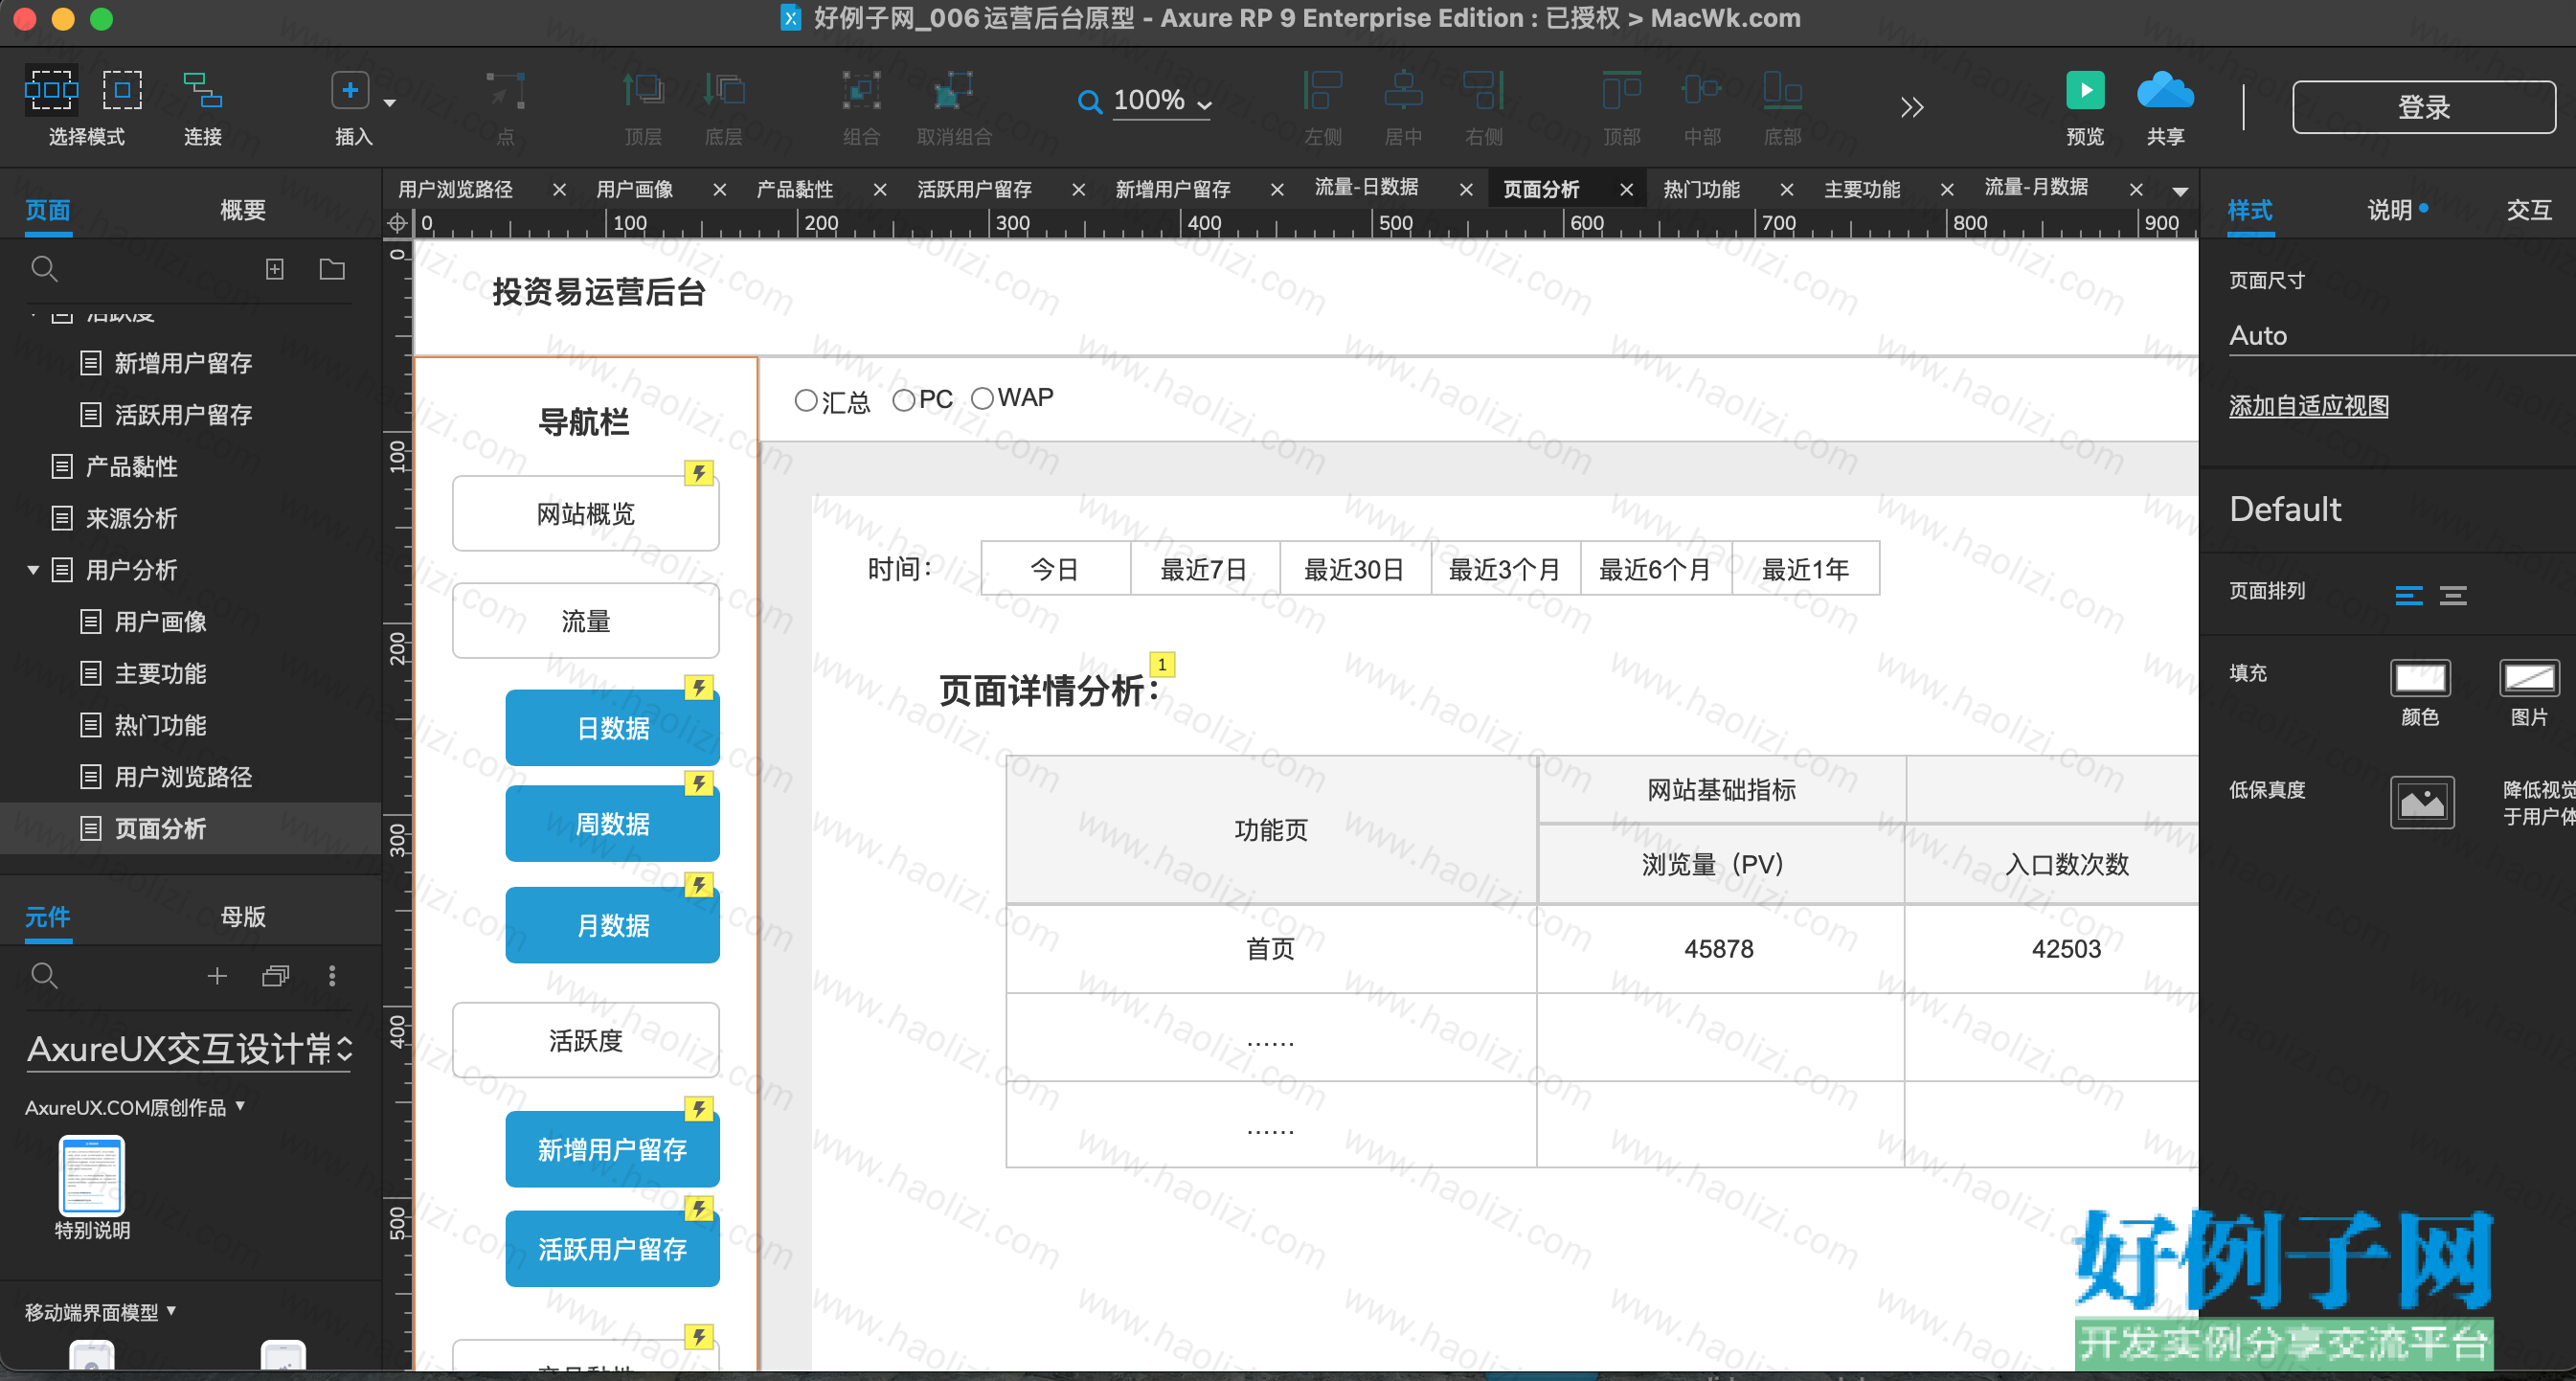Open the AxureUX library selector dropdown

[190, 1049]
